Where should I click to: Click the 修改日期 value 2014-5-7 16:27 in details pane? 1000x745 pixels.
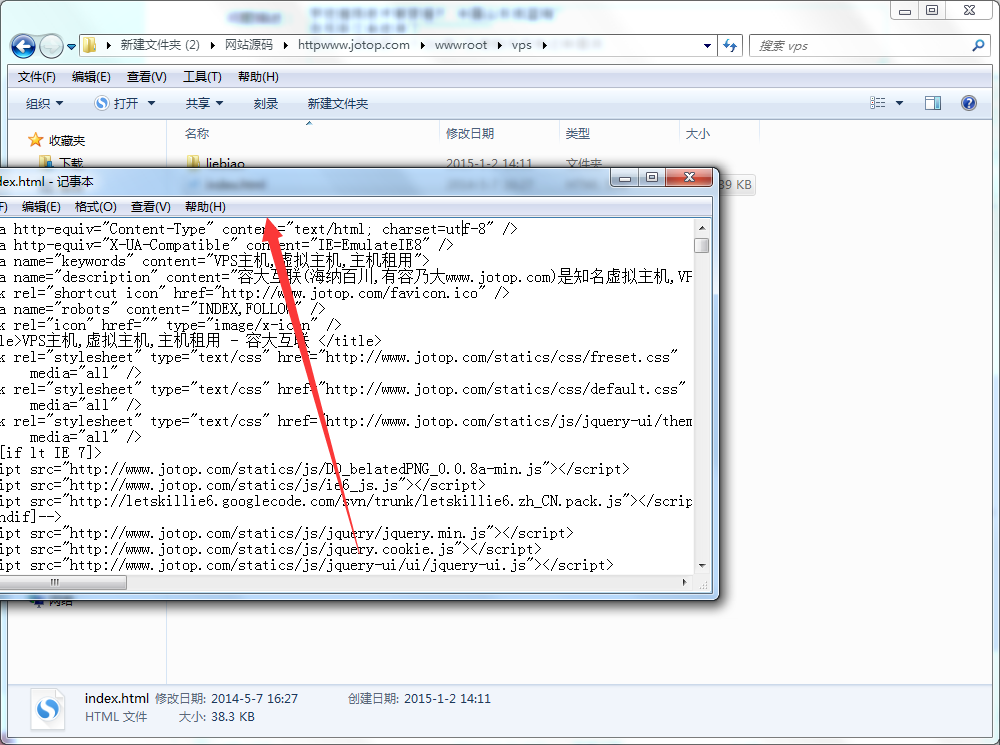click(254, 698)
